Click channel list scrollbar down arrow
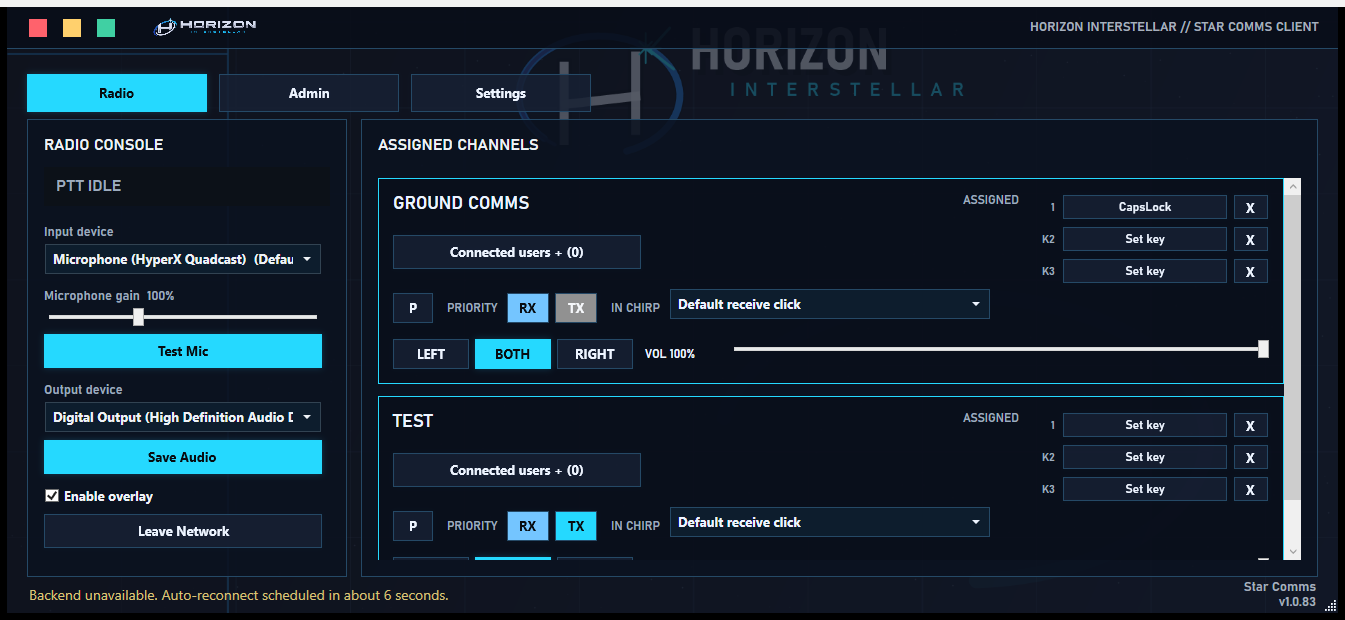The width and height of the screenshot is (1345, 620). point(1292,551)
